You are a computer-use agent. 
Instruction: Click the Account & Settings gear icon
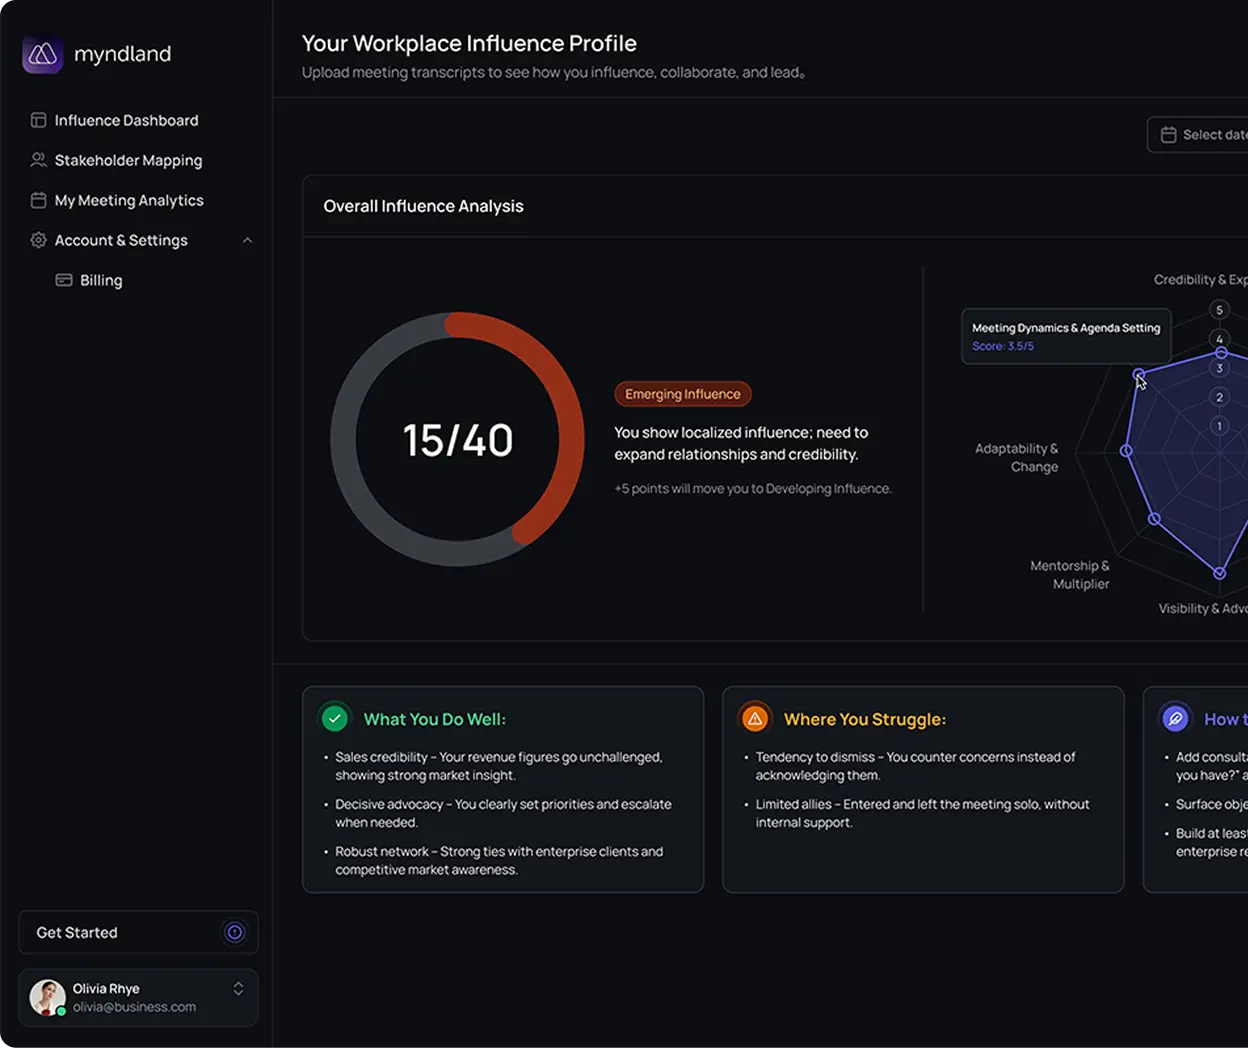pos(38,240)
